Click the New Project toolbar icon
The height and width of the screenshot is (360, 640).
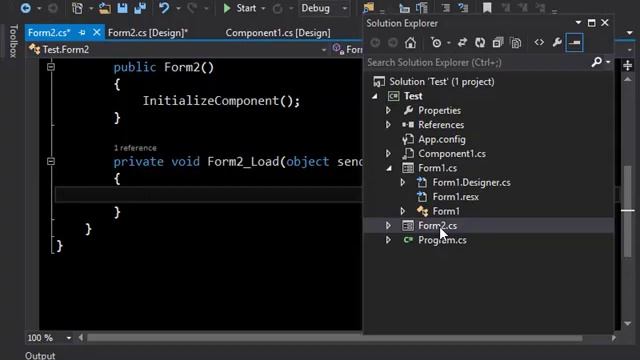coord(77,8)
